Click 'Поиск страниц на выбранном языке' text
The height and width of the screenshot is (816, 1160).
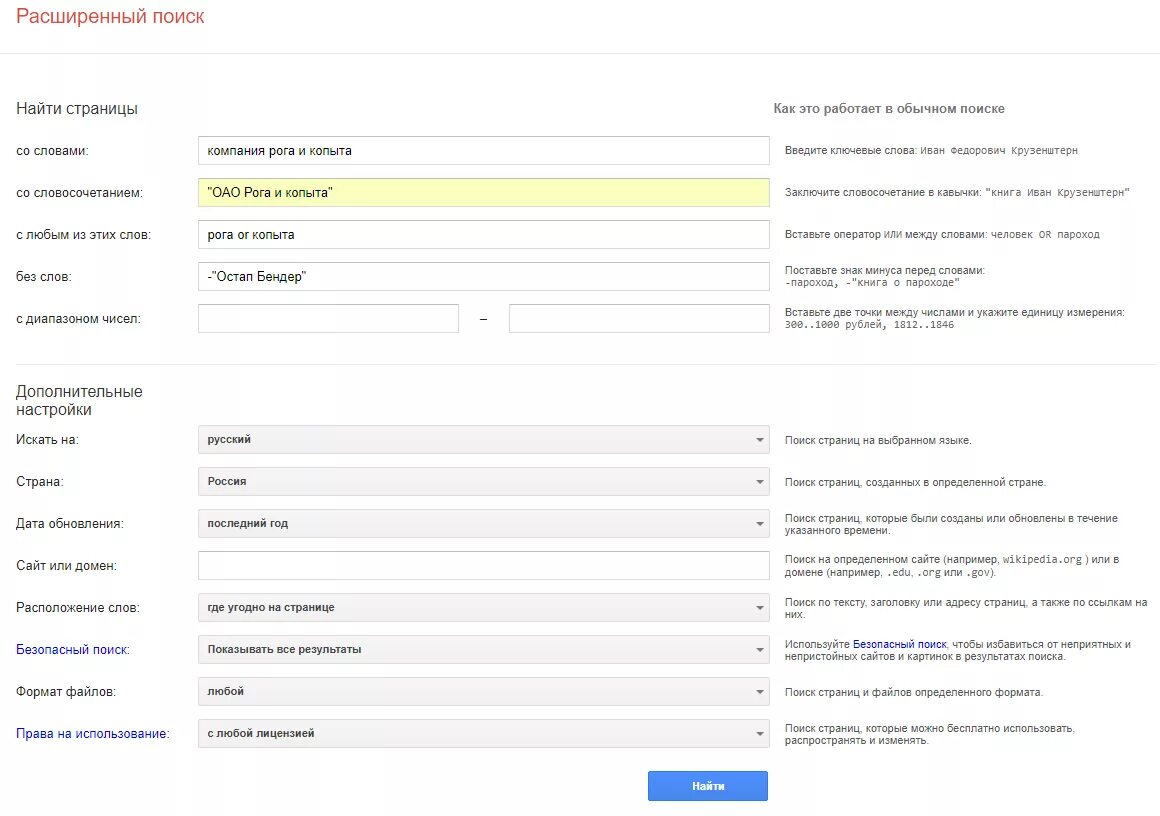point(878,440)
